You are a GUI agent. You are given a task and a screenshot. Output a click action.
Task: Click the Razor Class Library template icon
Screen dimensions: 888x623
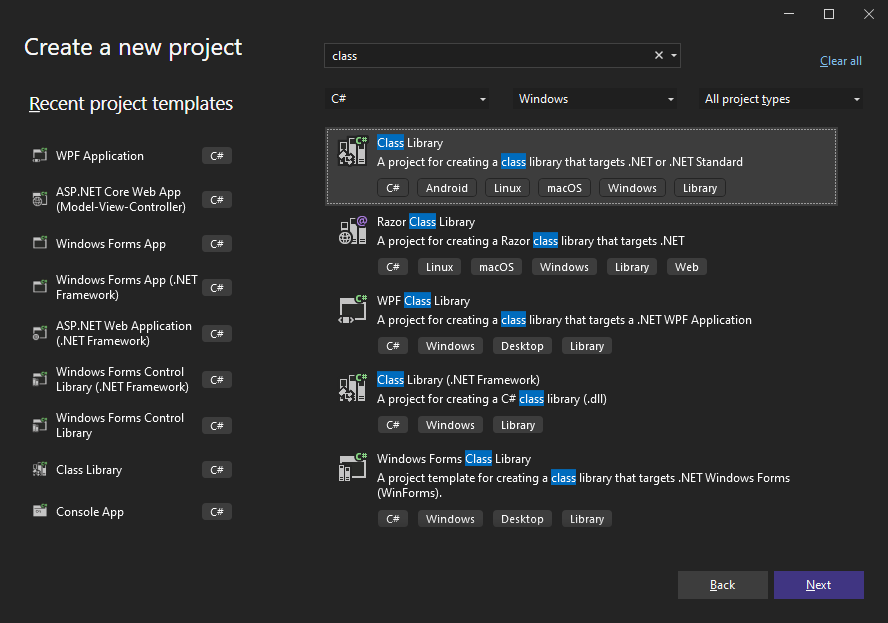(353, 230)
